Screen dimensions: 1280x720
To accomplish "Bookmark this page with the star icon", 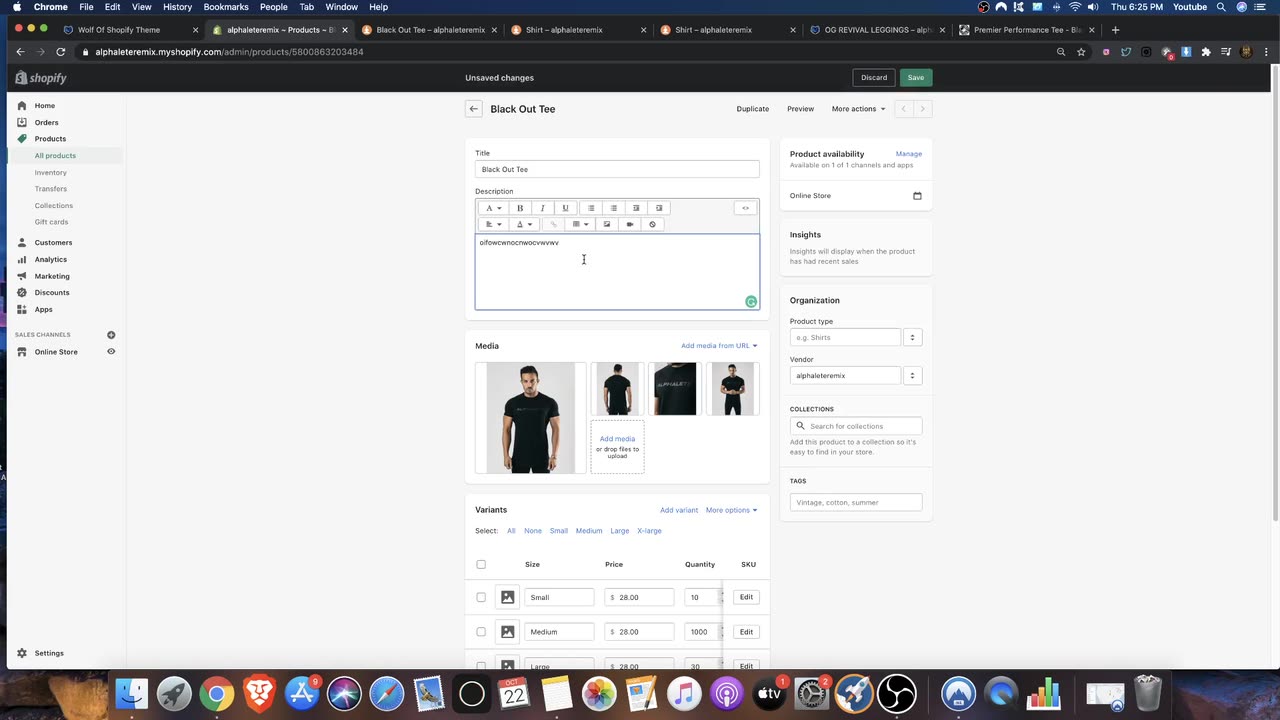I will [x=1081, y=52].
